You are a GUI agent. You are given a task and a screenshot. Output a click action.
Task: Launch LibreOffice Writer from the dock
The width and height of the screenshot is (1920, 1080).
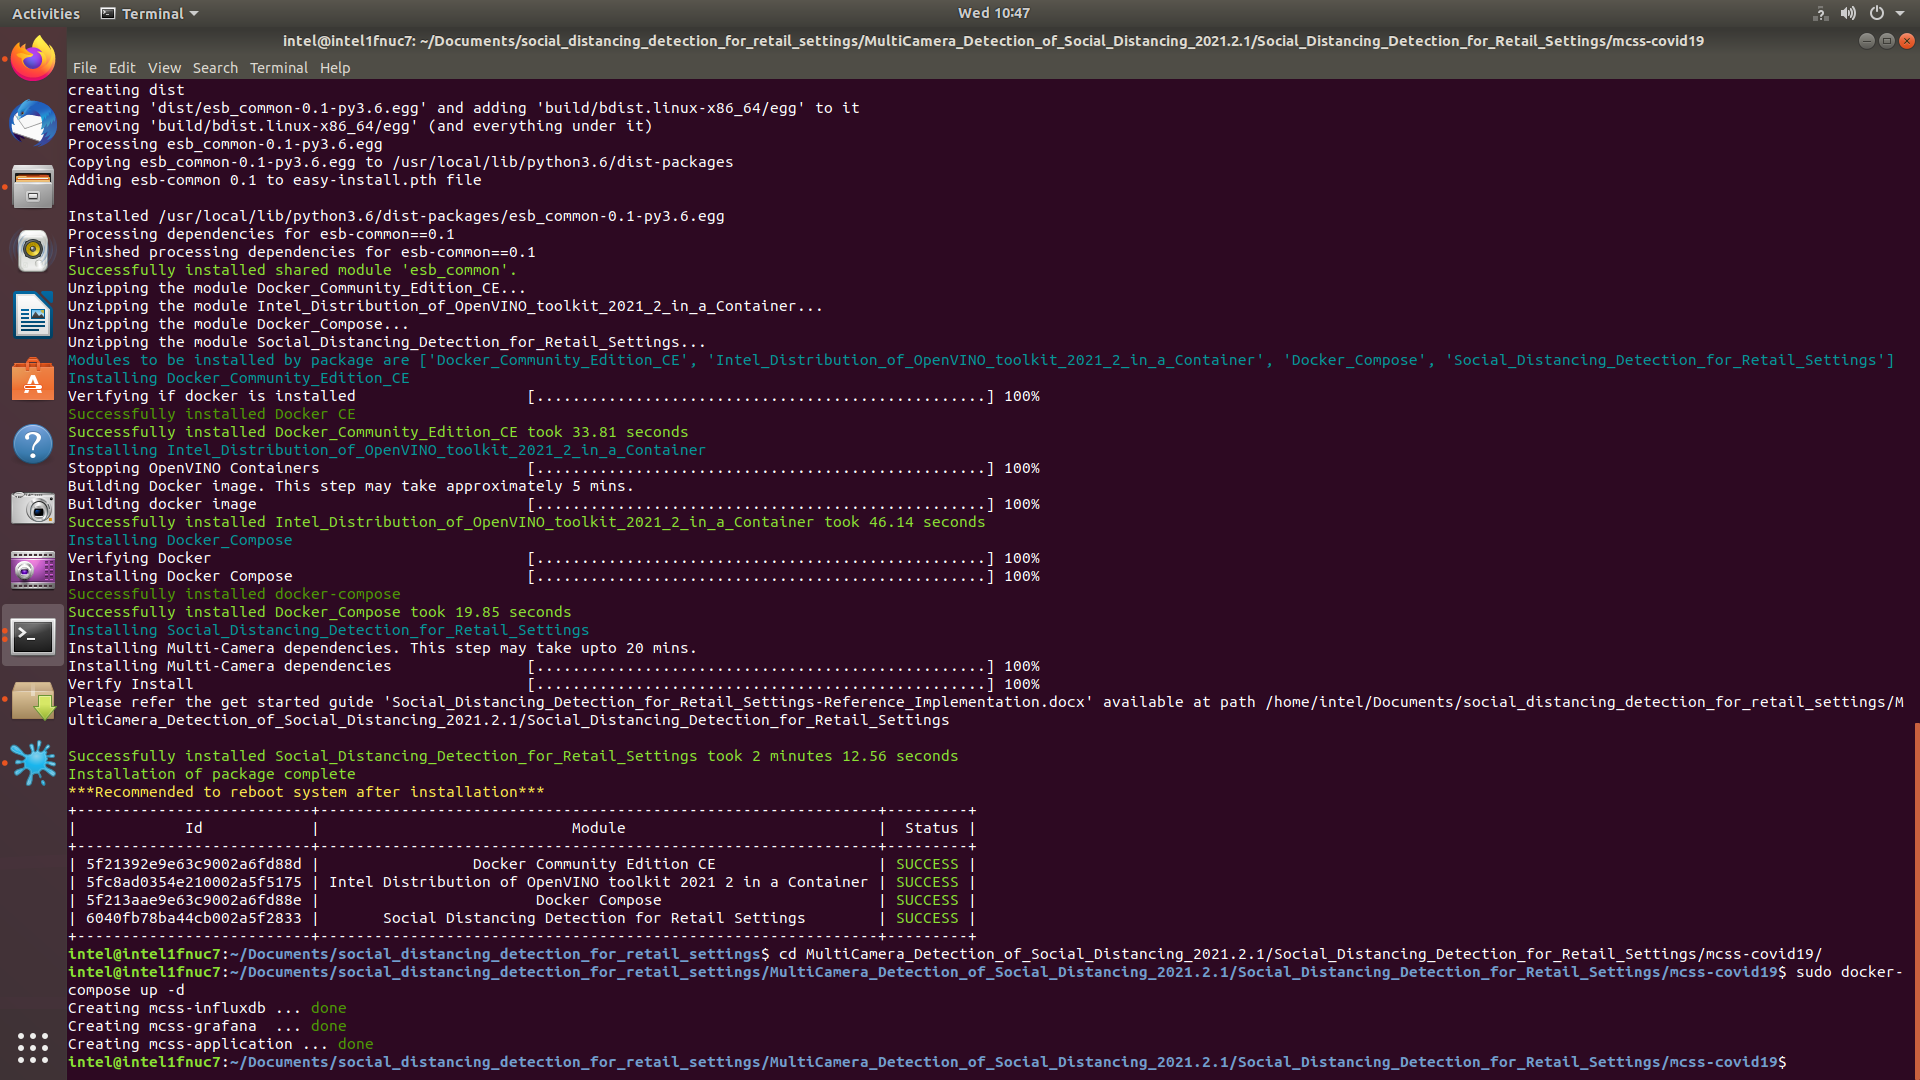[x=33, y=315]
